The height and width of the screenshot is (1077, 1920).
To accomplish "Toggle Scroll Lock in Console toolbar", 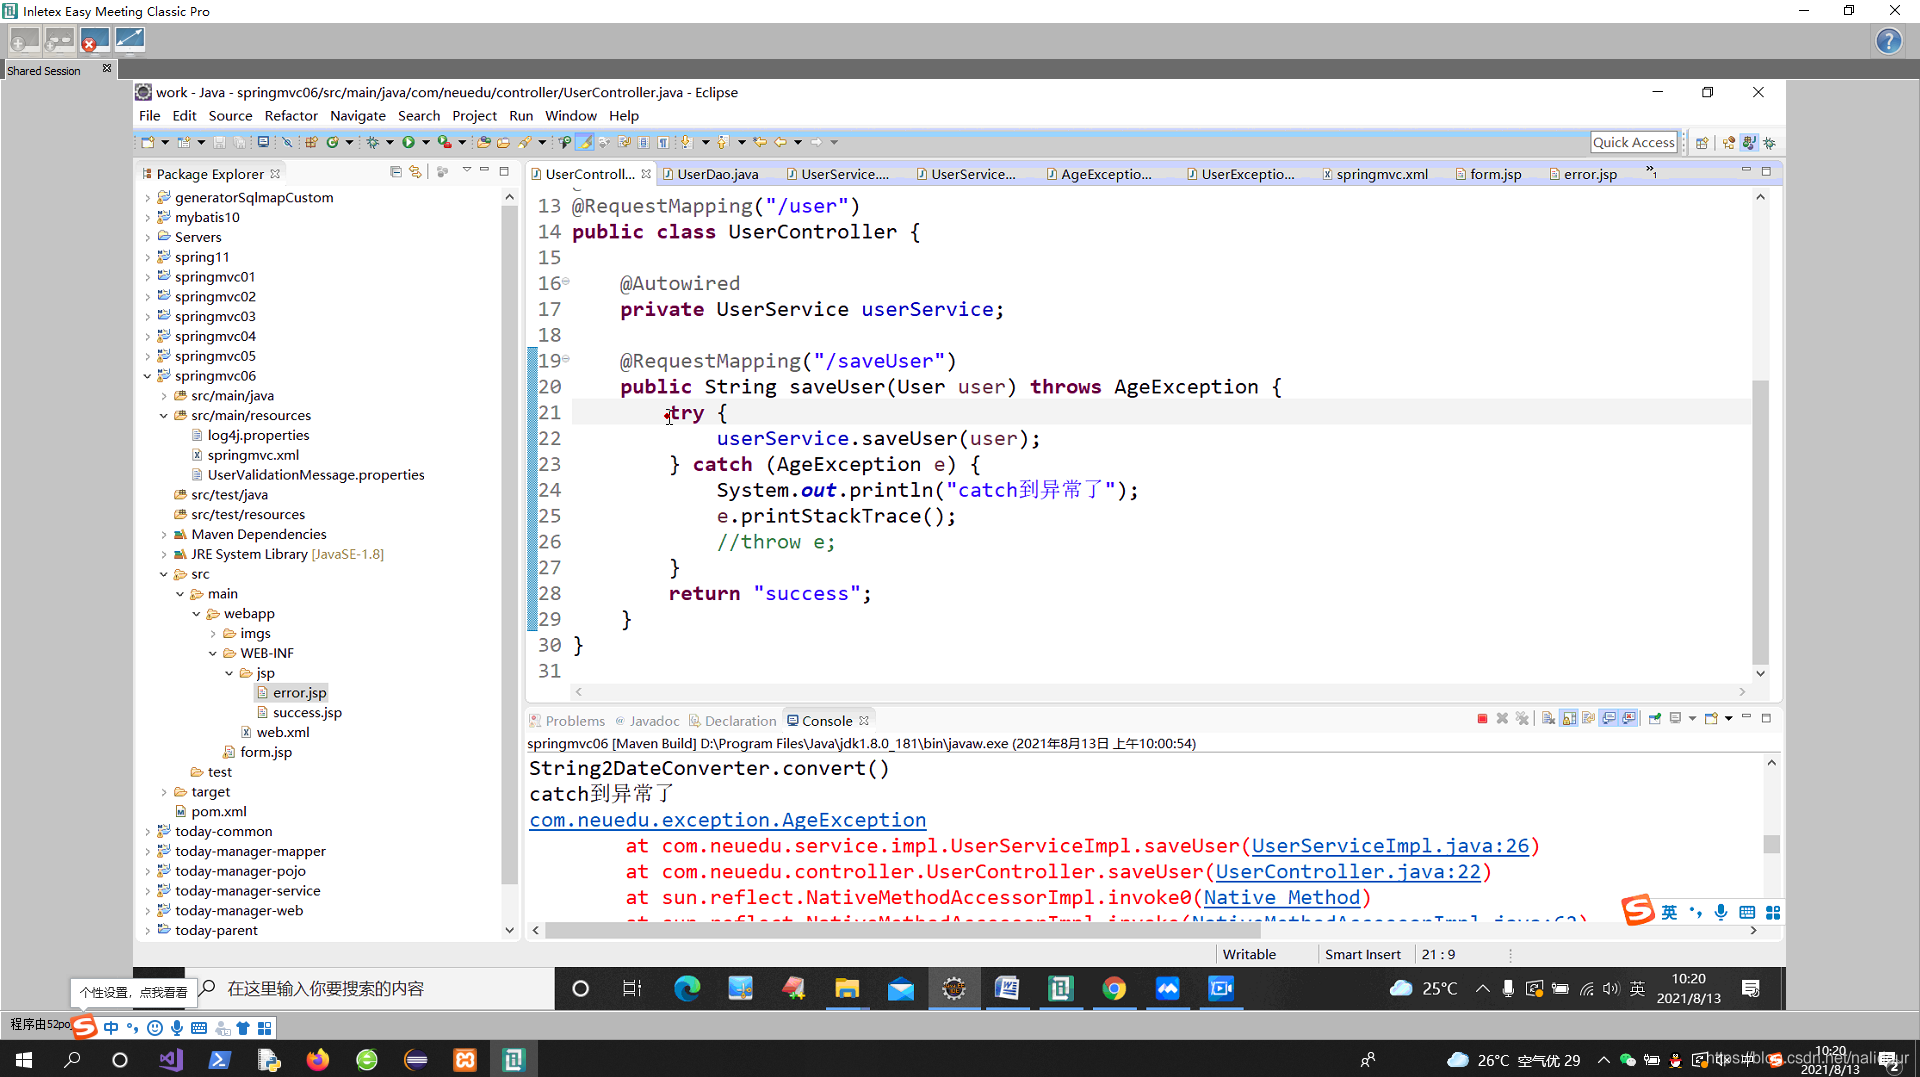I will tap(1569, 719).
